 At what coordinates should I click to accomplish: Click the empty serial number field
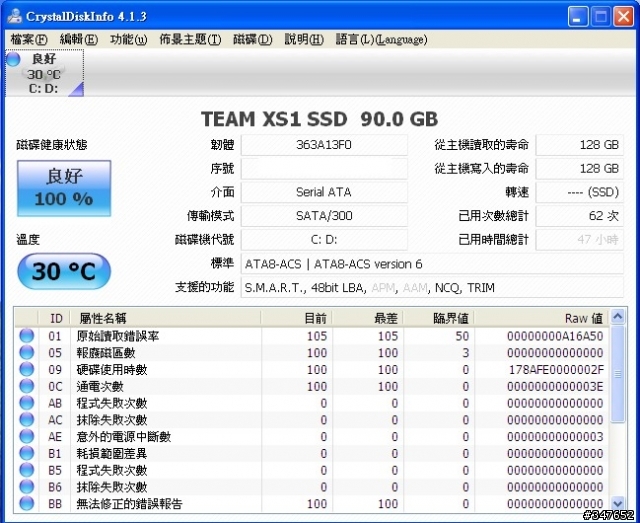[x=324, y=169]
